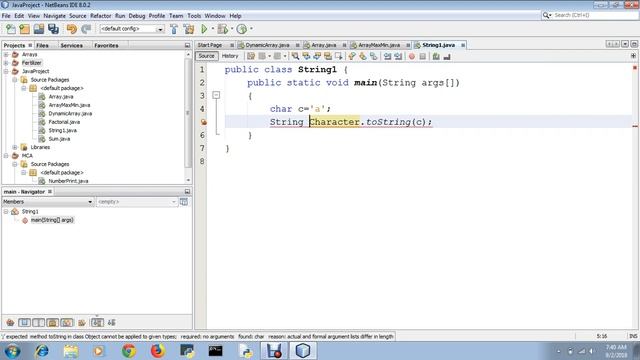Select Factorial.java in Projects tree
The height and width of the screenshot is (360, 640).
point(64,122)
